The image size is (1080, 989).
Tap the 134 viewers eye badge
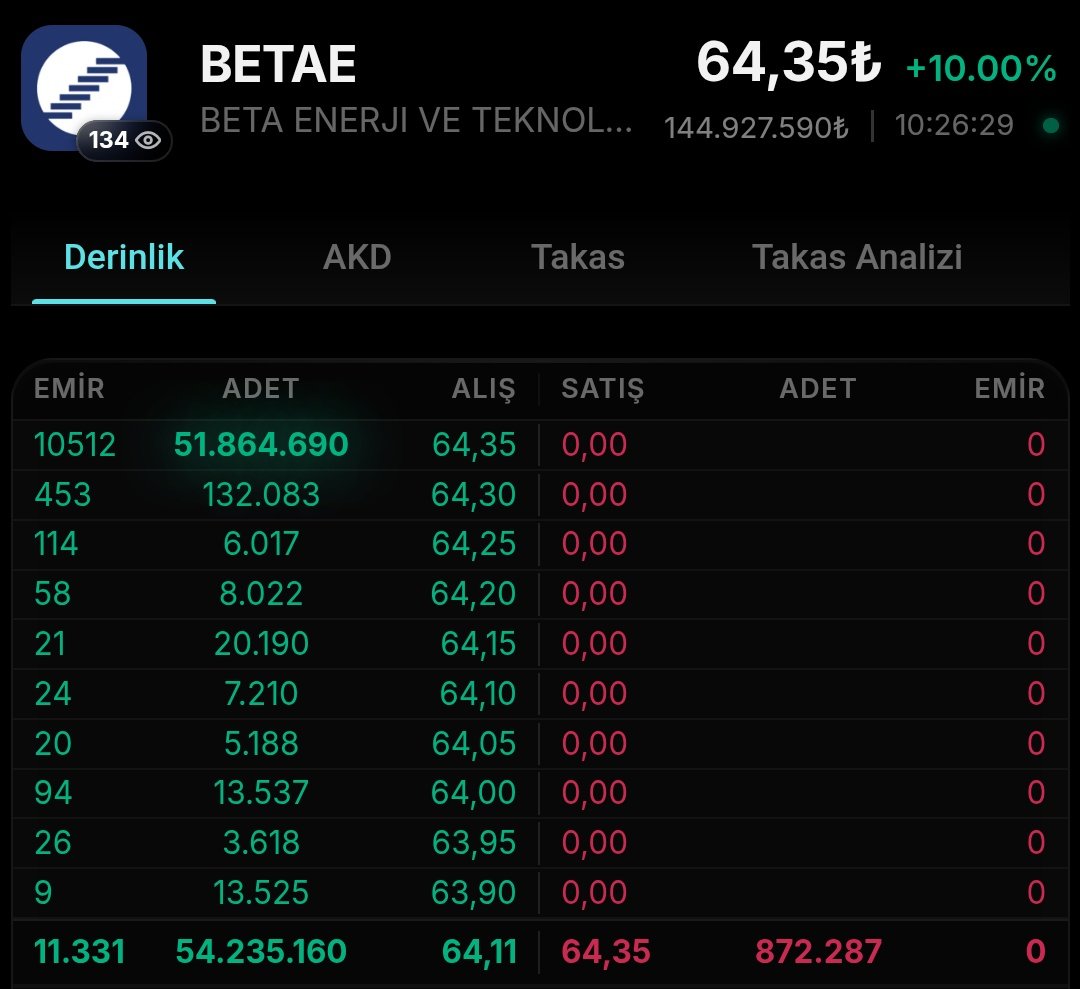[125, 140]
